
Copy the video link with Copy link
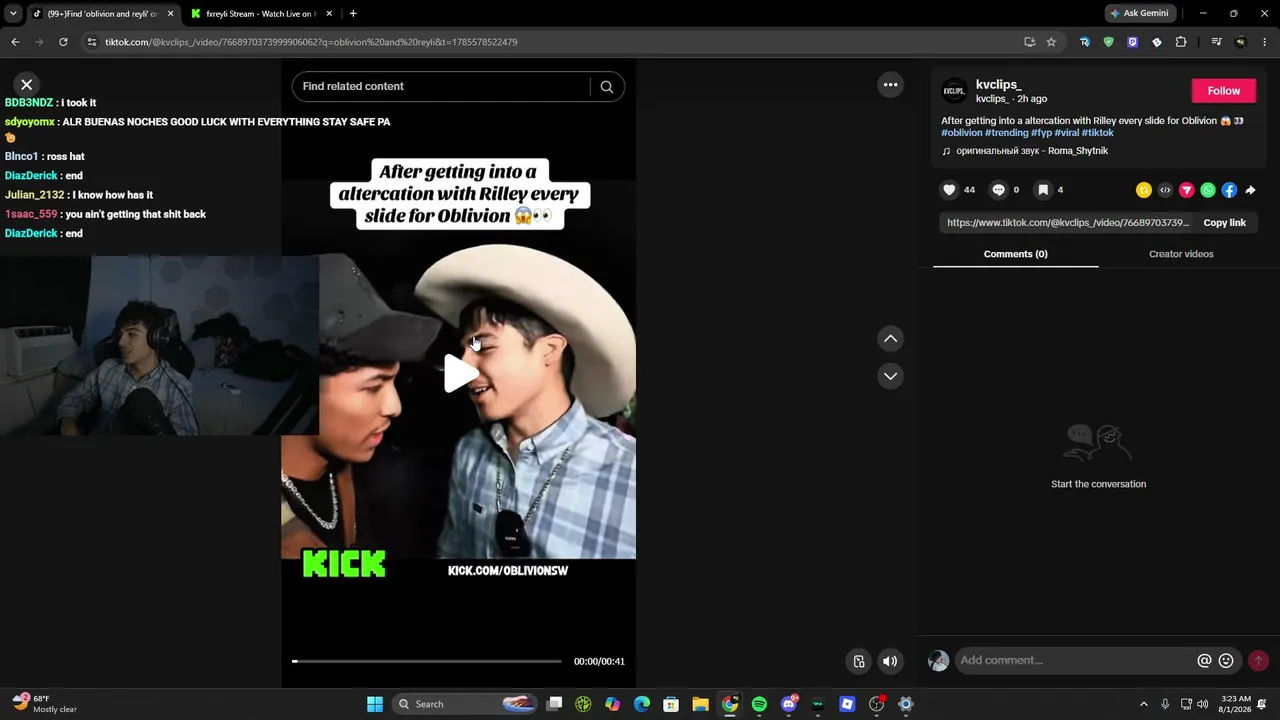(1224, 223)
